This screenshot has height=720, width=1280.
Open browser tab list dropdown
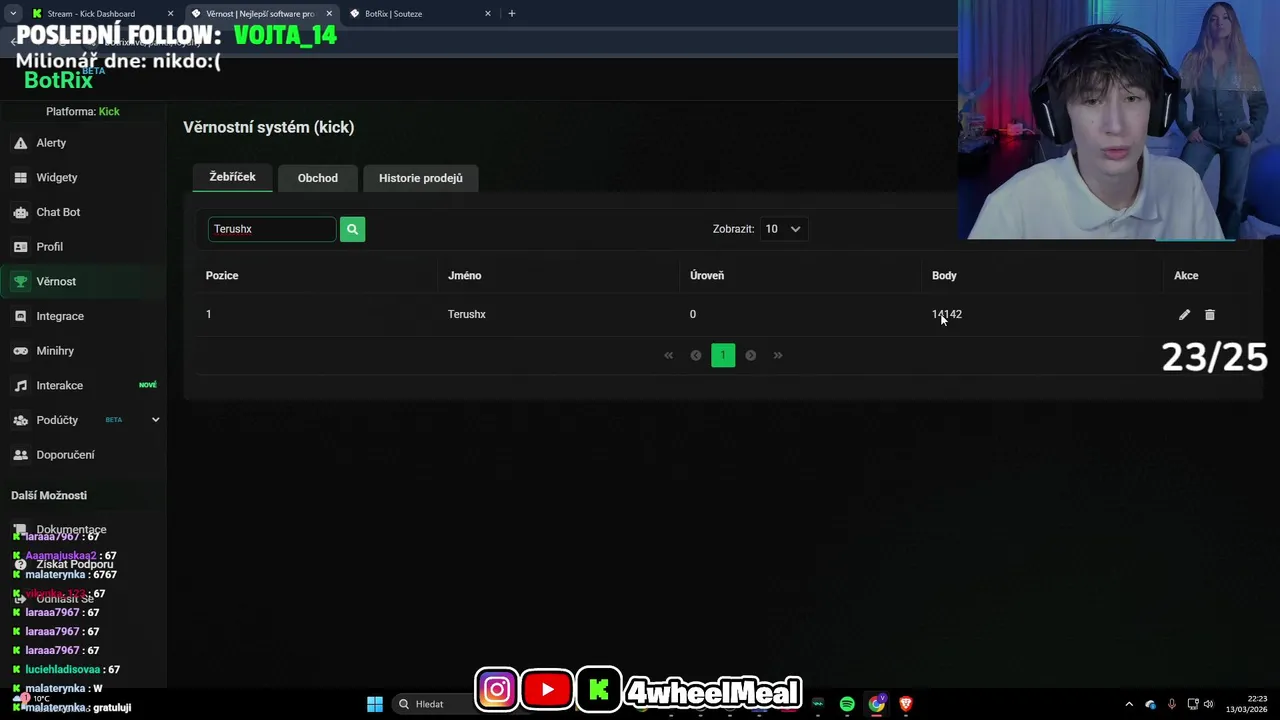point(13,13)
